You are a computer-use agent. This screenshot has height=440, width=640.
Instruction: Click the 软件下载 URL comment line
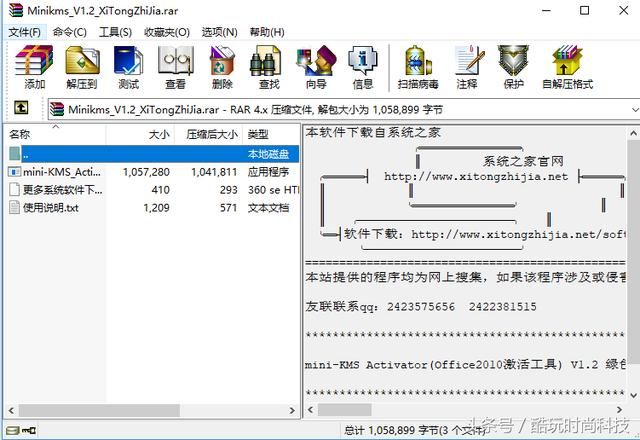484,234
